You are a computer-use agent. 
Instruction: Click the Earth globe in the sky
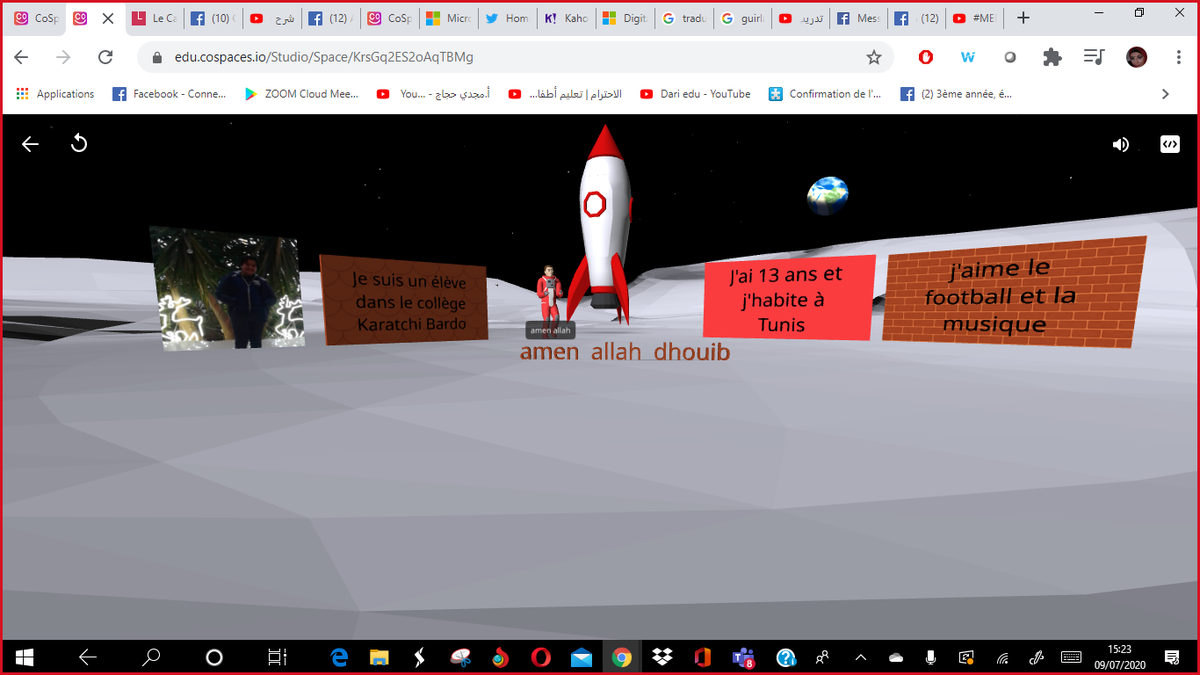[x=828, y=195]
